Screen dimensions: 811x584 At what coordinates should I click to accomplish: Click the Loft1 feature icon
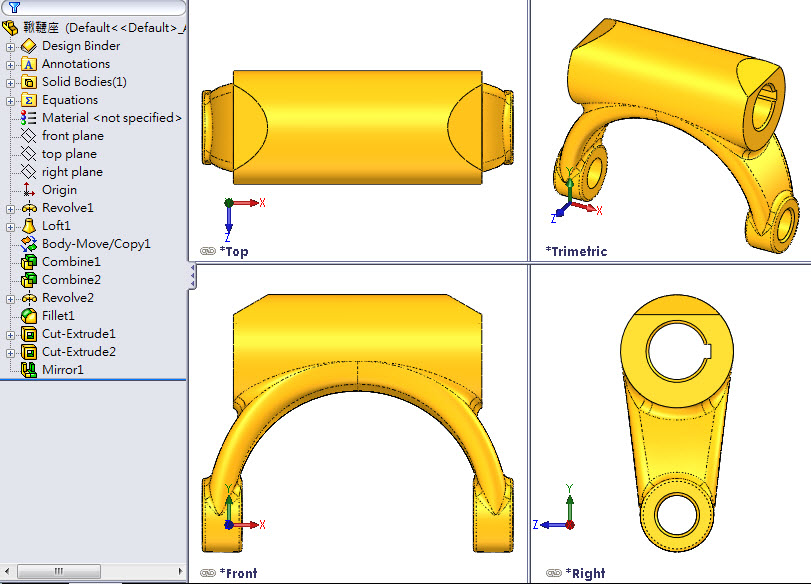29,226
